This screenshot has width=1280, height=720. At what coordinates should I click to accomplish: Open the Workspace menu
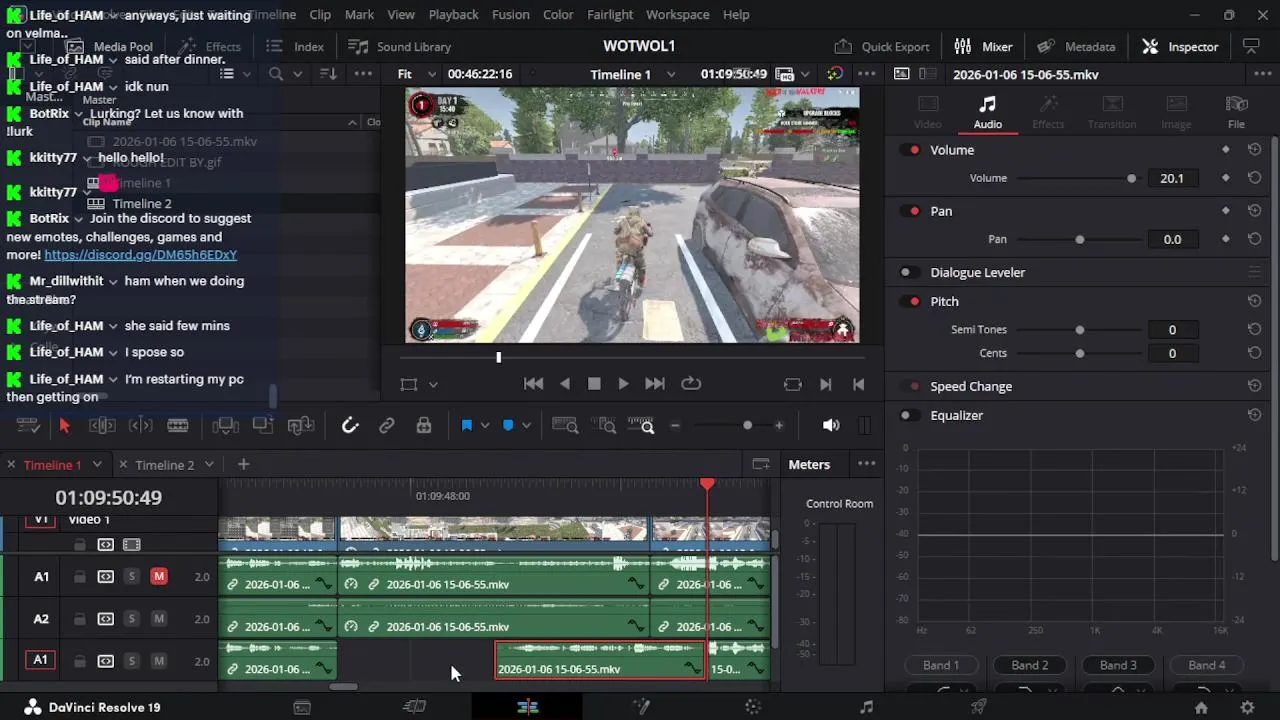pos(678,15)
